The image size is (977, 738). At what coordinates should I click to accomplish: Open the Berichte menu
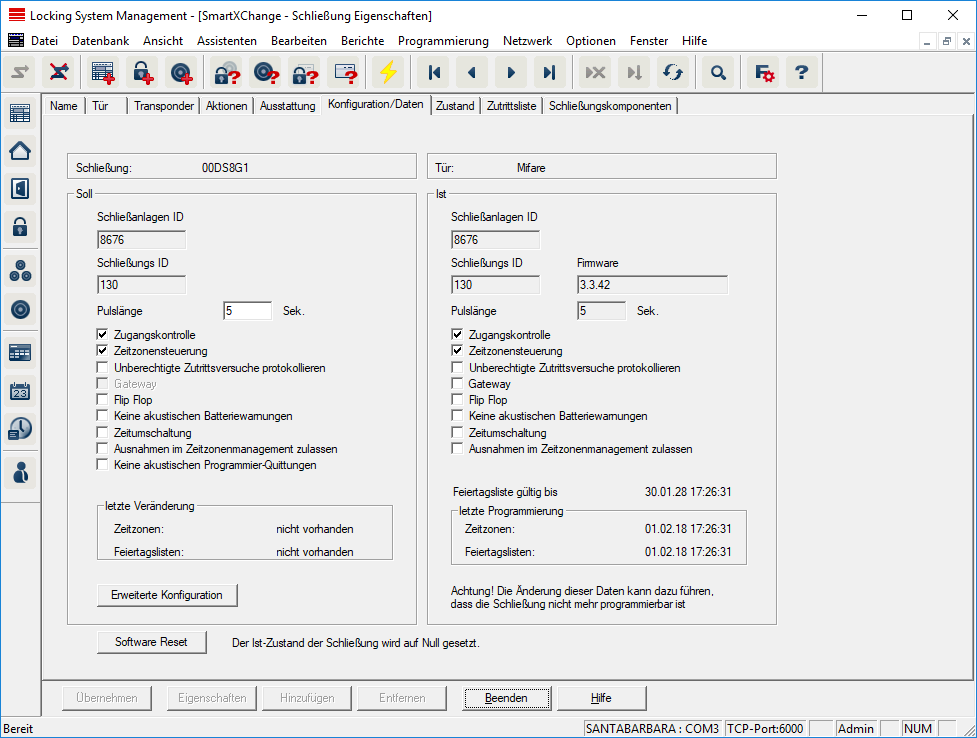[362, 41]
